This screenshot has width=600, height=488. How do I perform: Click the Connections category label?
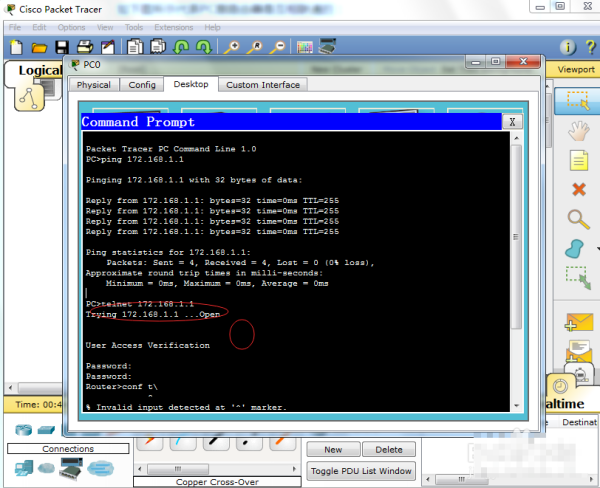pyautogui.click(x=68, y=449)
